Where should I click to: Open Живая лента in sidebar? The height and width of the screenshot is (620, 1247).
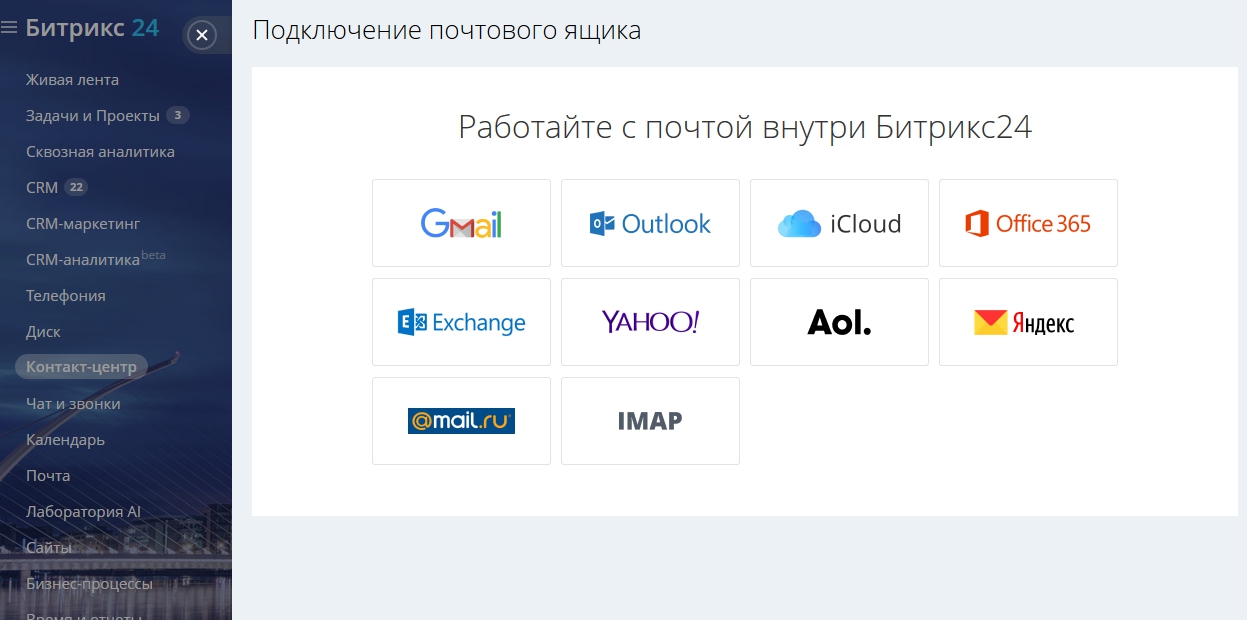pyautogui.click(x=72, y=80)
